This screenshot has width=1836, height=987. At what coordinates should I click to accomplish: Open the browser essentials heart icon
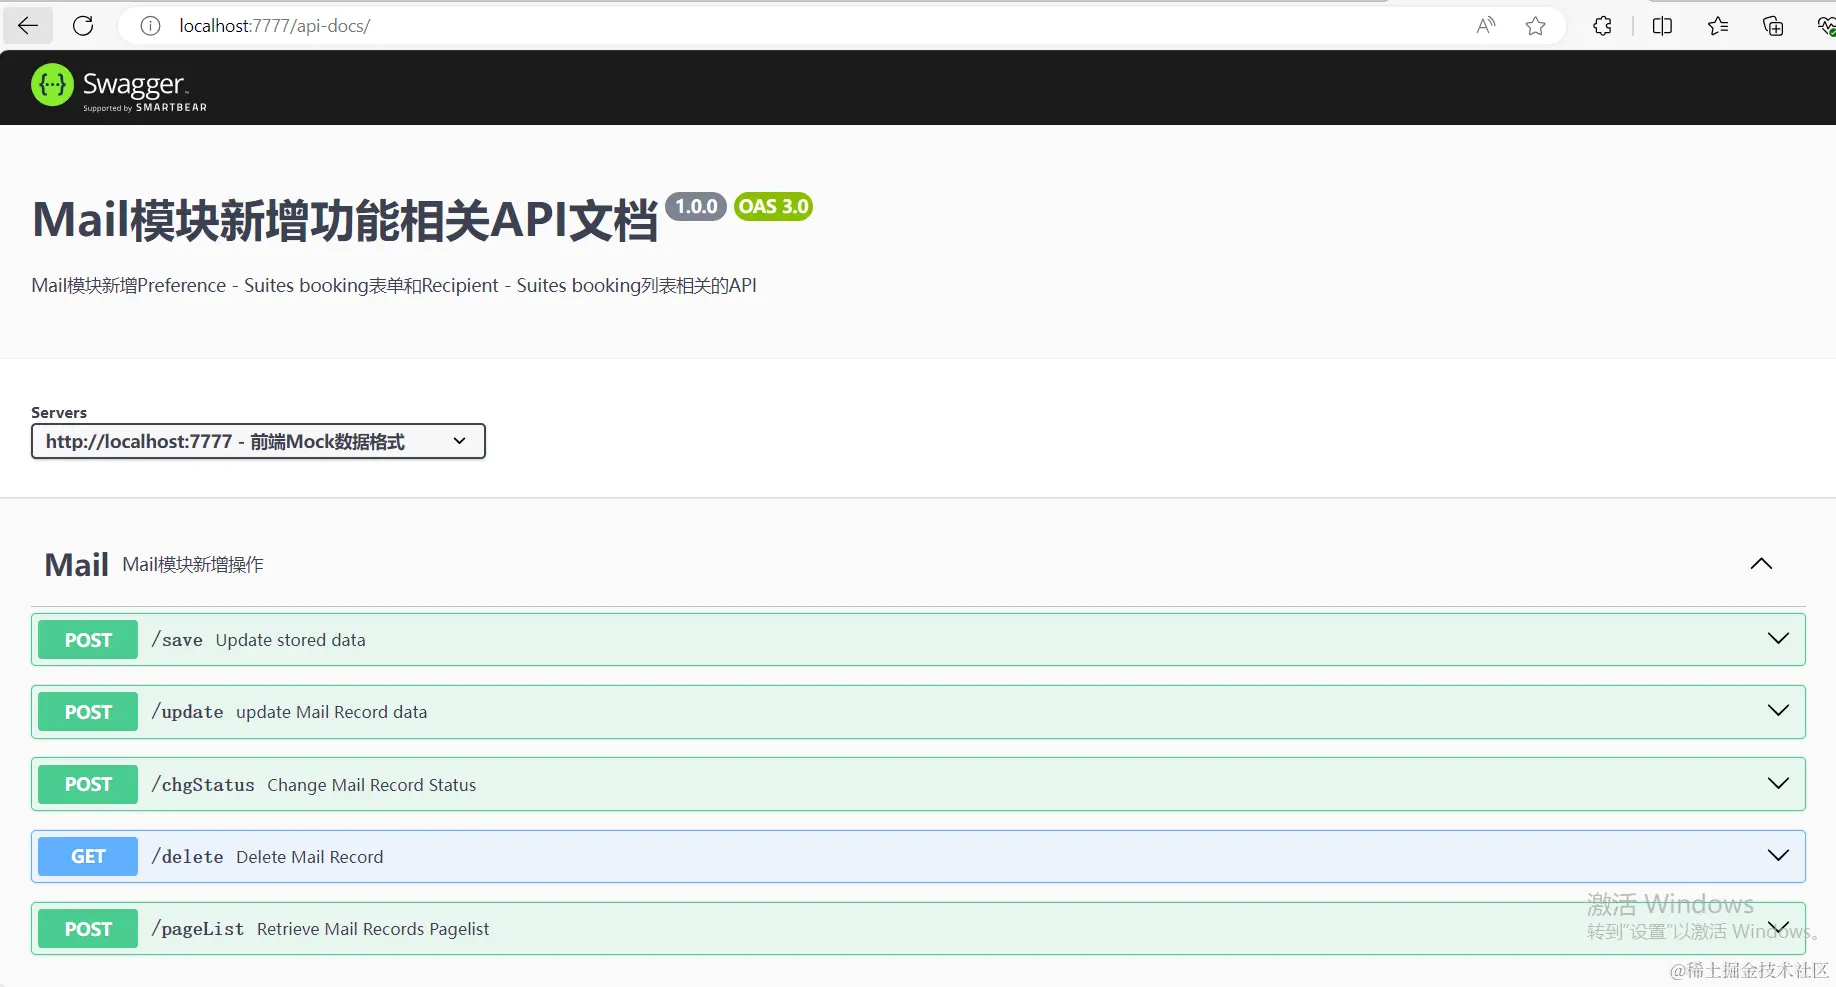(x=1825, y=26)
